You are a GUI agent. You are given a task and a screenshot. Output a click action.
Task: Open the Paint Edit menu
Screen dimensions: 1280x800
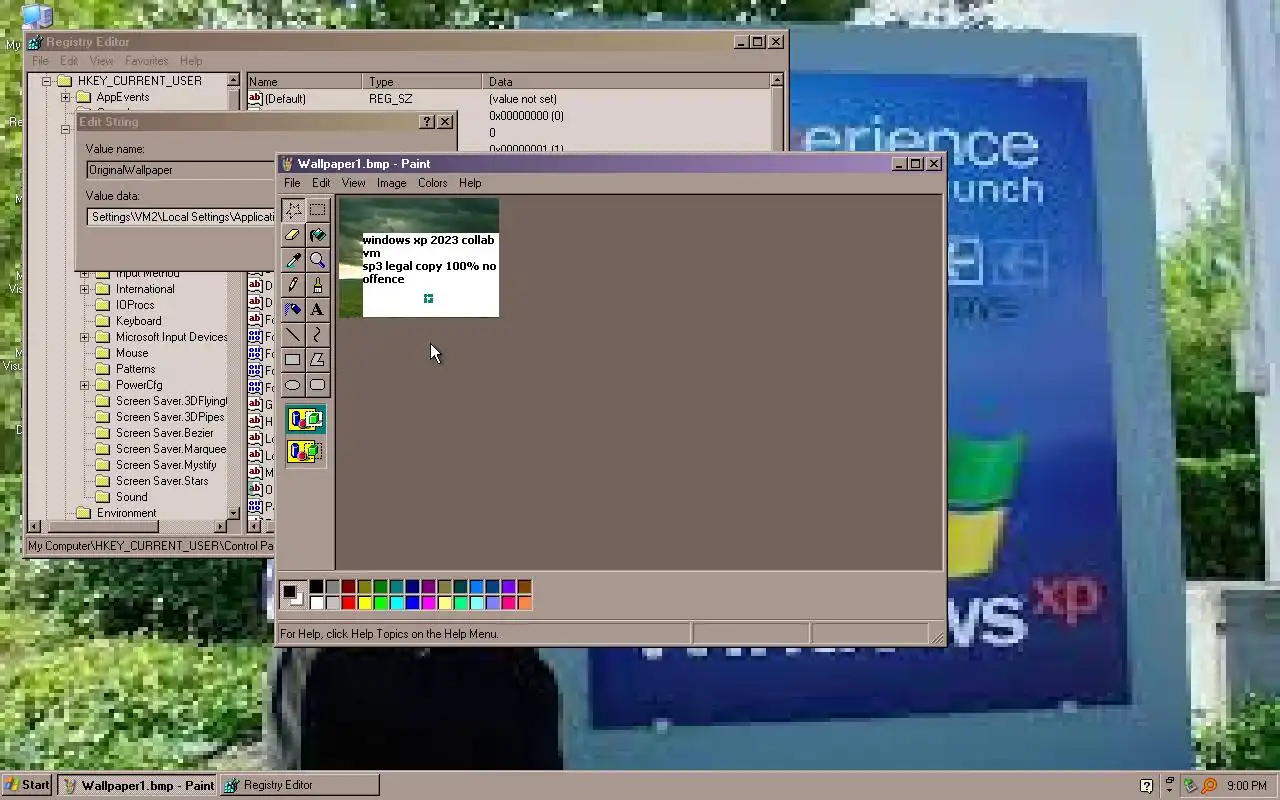tap(321, 183)
